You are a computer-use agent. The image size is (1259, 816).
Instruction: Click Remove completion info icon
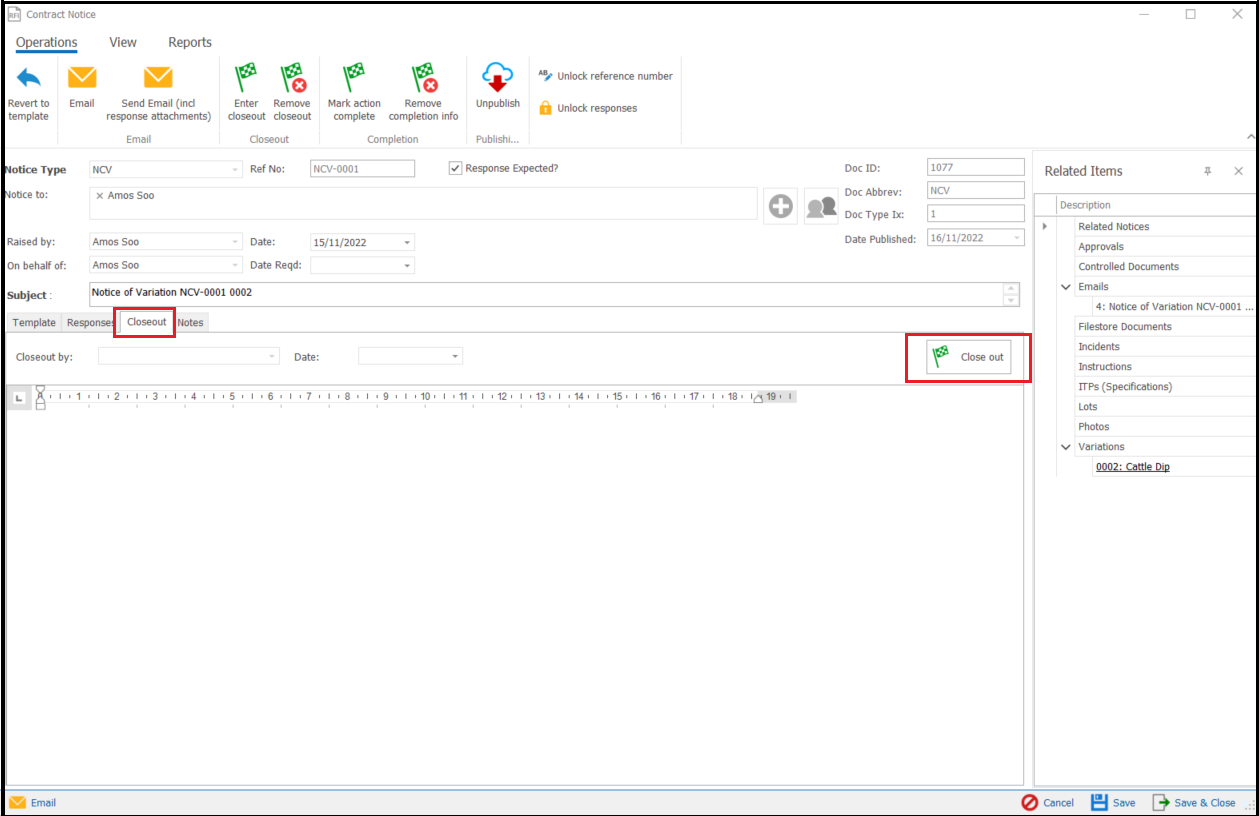click(x=424, y=77)
